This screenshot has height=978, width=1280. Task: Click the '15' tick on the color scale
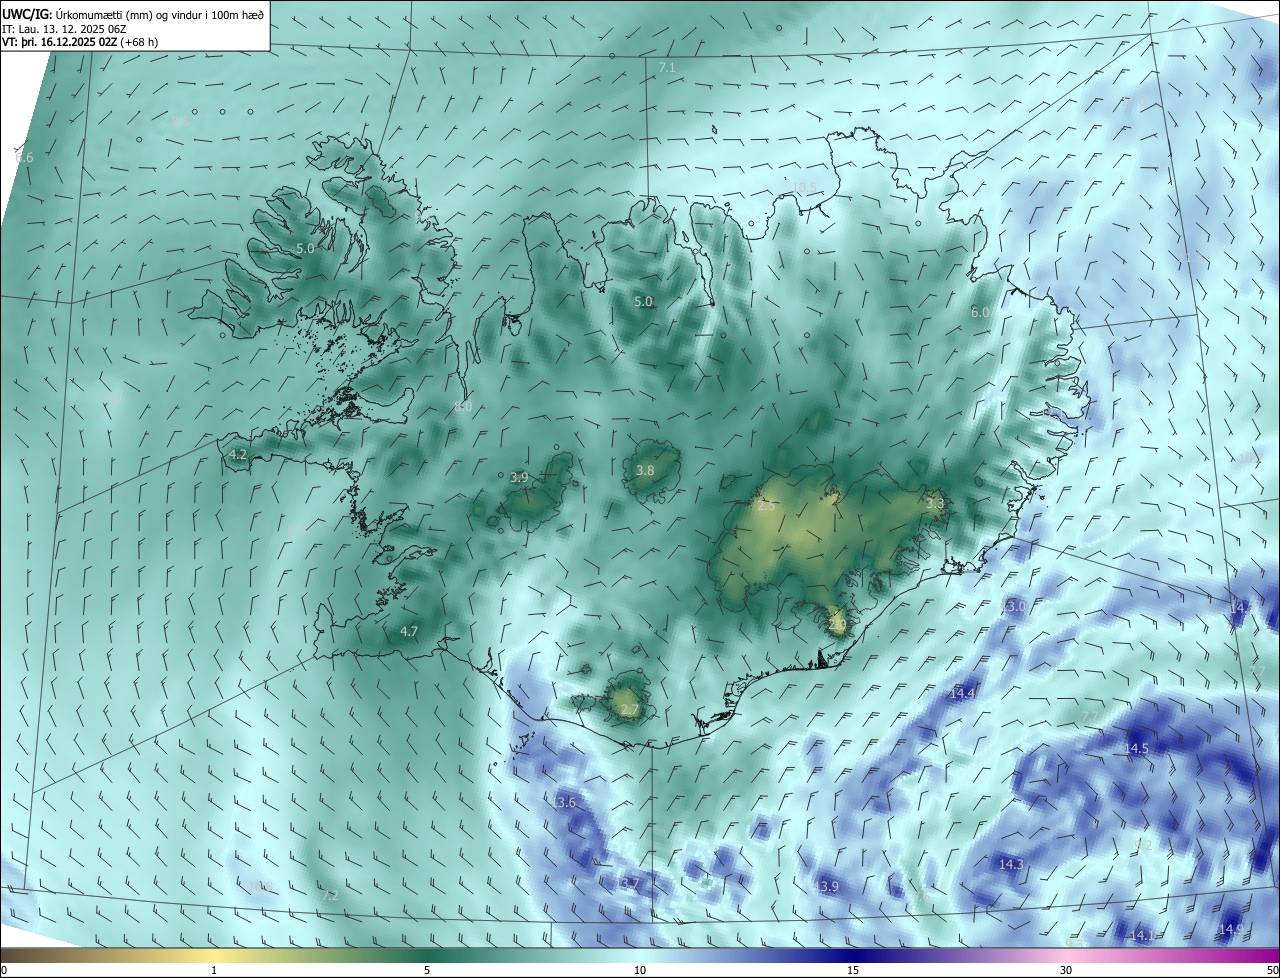coord(853,971)
